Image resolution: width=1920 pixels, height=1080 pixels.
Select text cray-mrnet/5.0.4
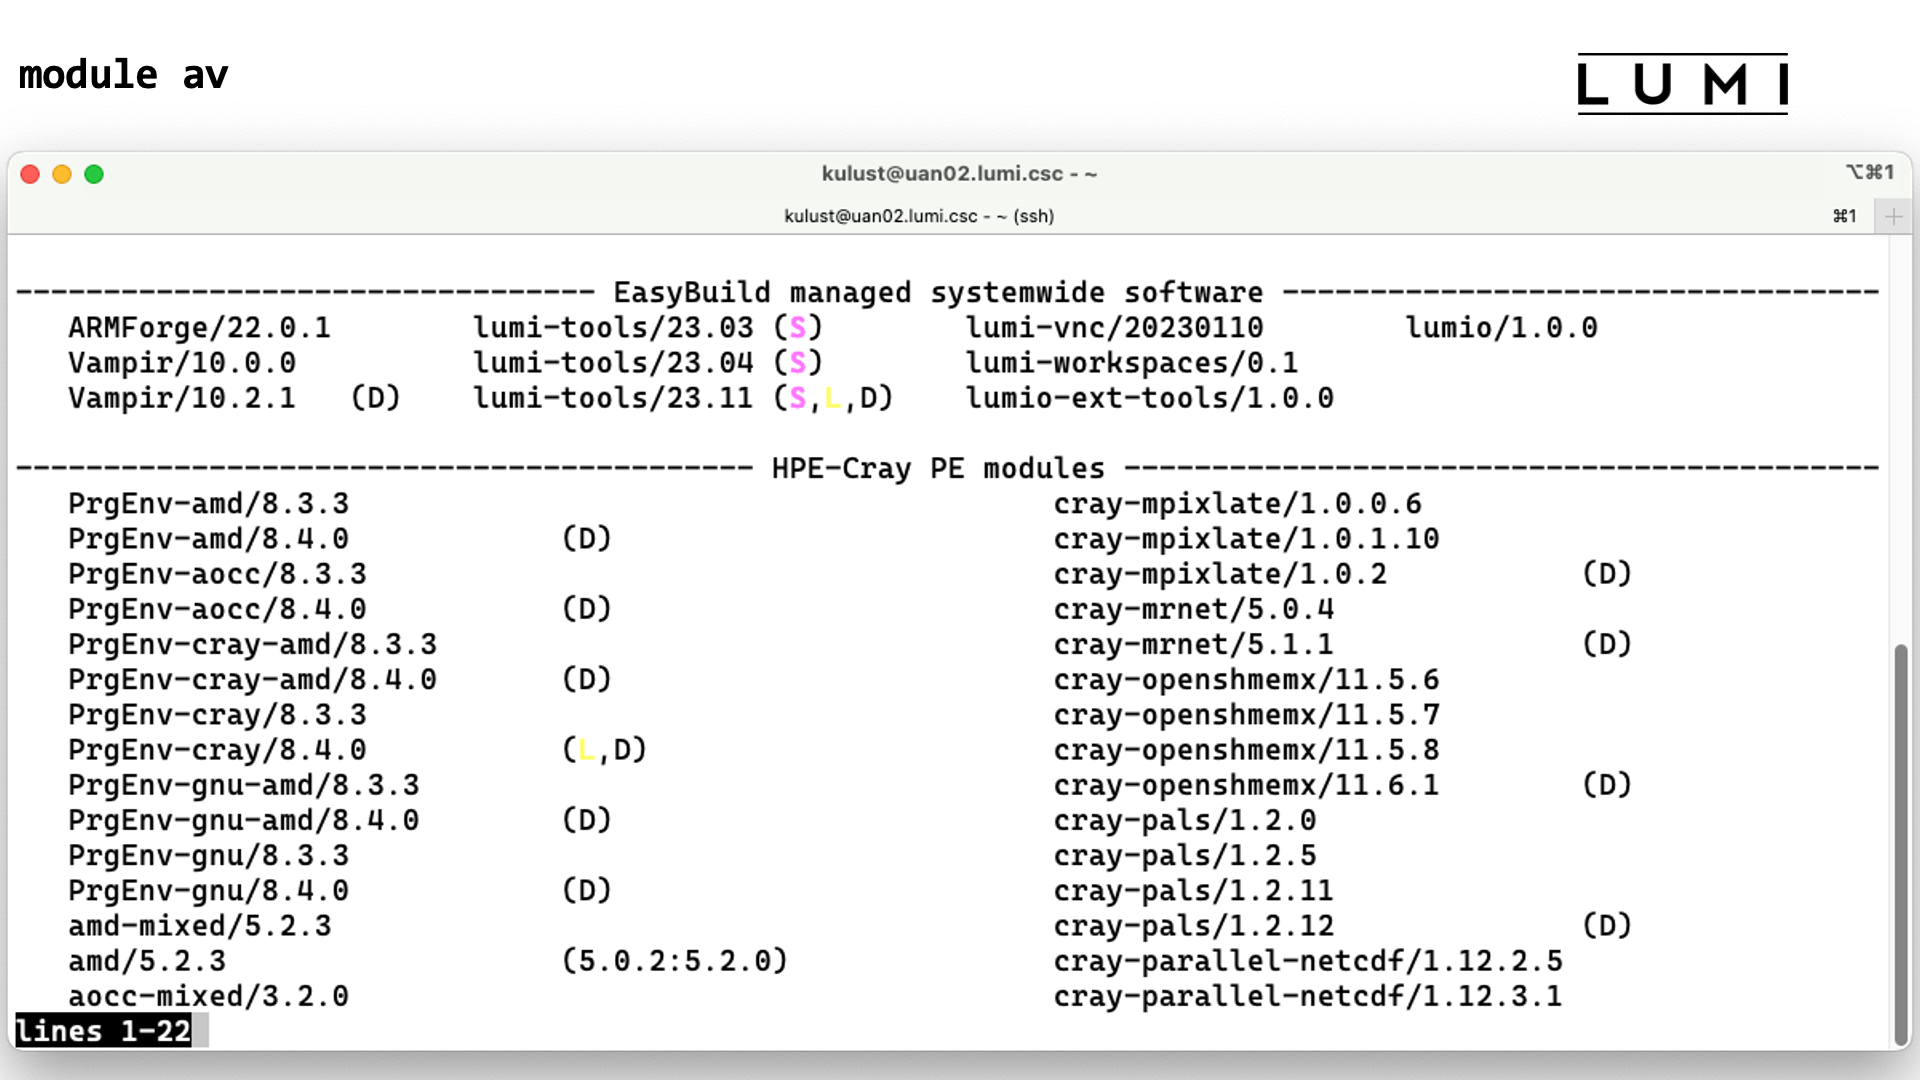tap(1193, 609)
